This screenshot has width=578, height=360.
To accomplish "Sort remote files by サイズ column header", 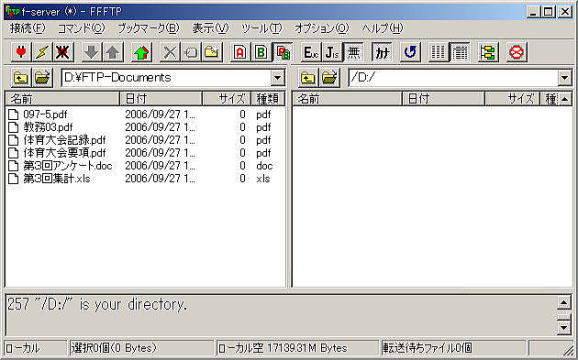I will [512, 98].
